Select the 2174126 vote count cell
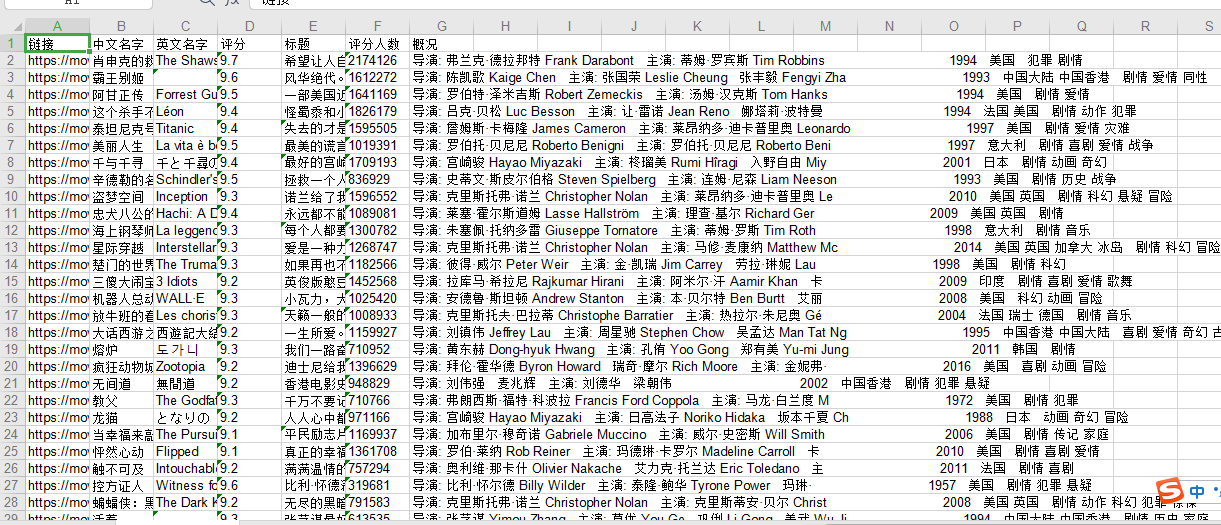The width and height of the screenshot is (1221, 525). (378, 60)
